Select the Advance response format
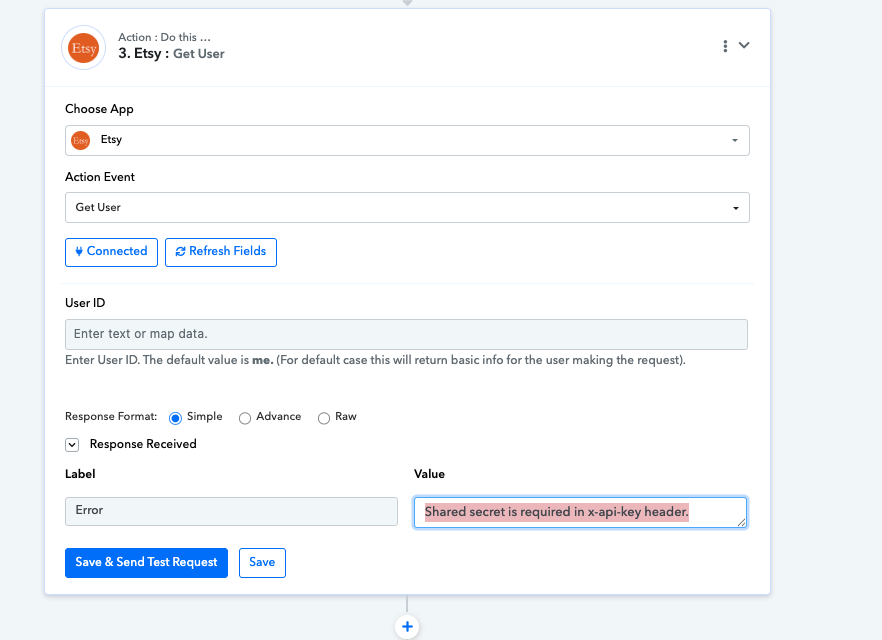 pos(245,418)
